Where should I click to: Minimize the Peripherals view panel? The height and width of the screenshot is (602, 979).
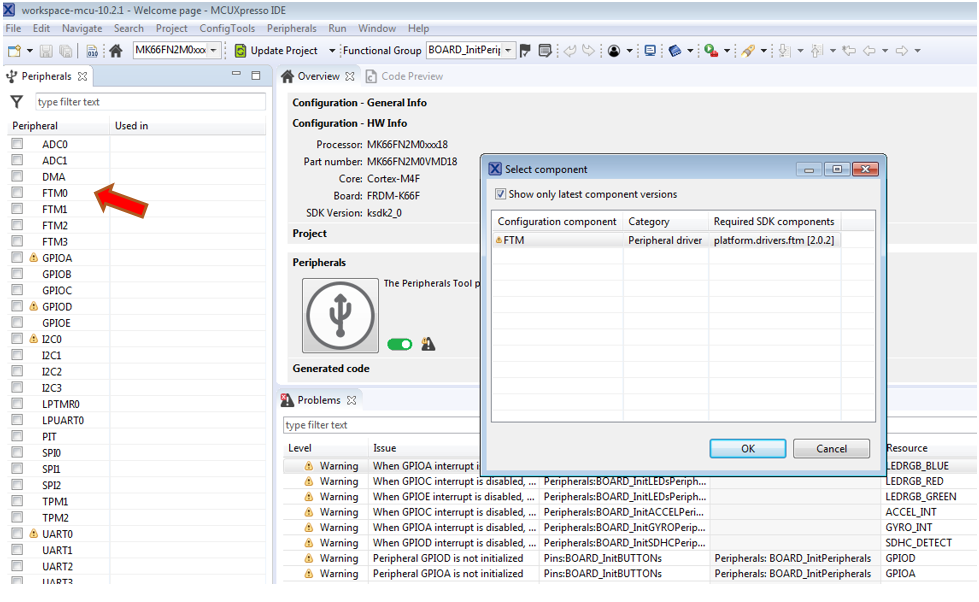[236, 74]
